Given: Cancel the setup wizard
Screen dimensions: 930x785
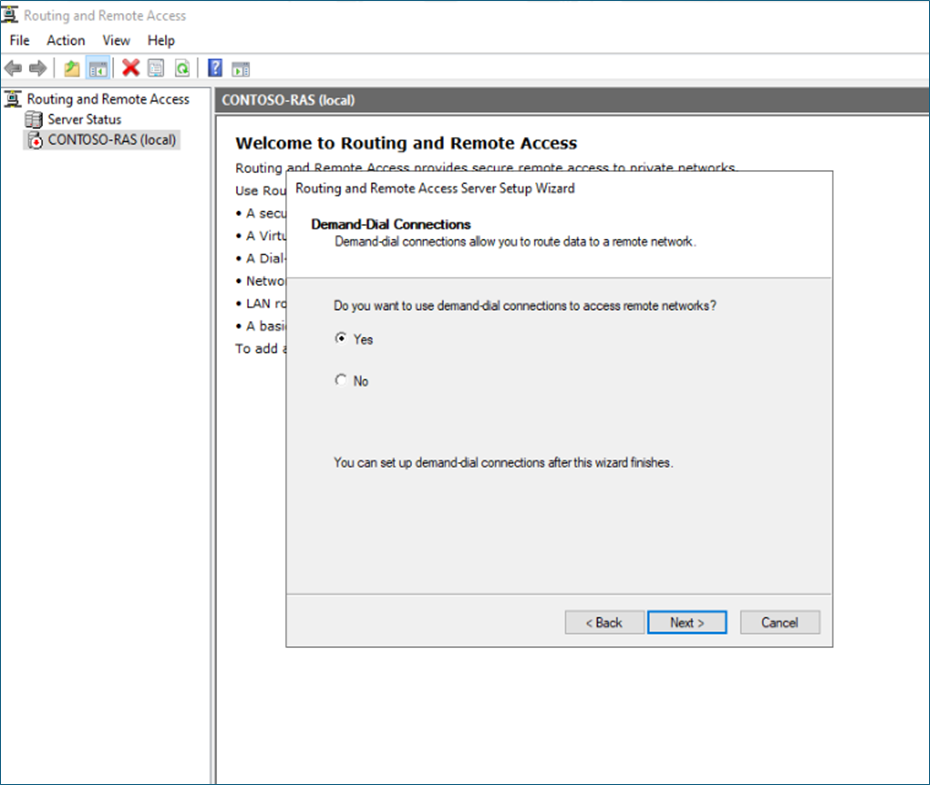Looking at the screenshot, I should pos(780,622).
